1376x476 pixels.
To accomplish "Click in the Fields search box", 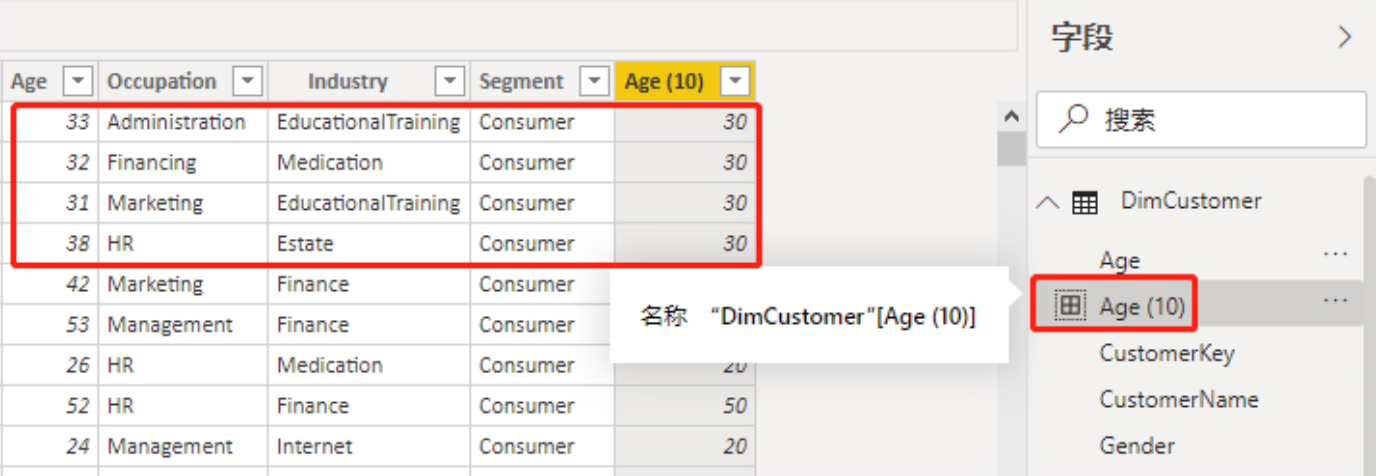I will point(1220,121).
